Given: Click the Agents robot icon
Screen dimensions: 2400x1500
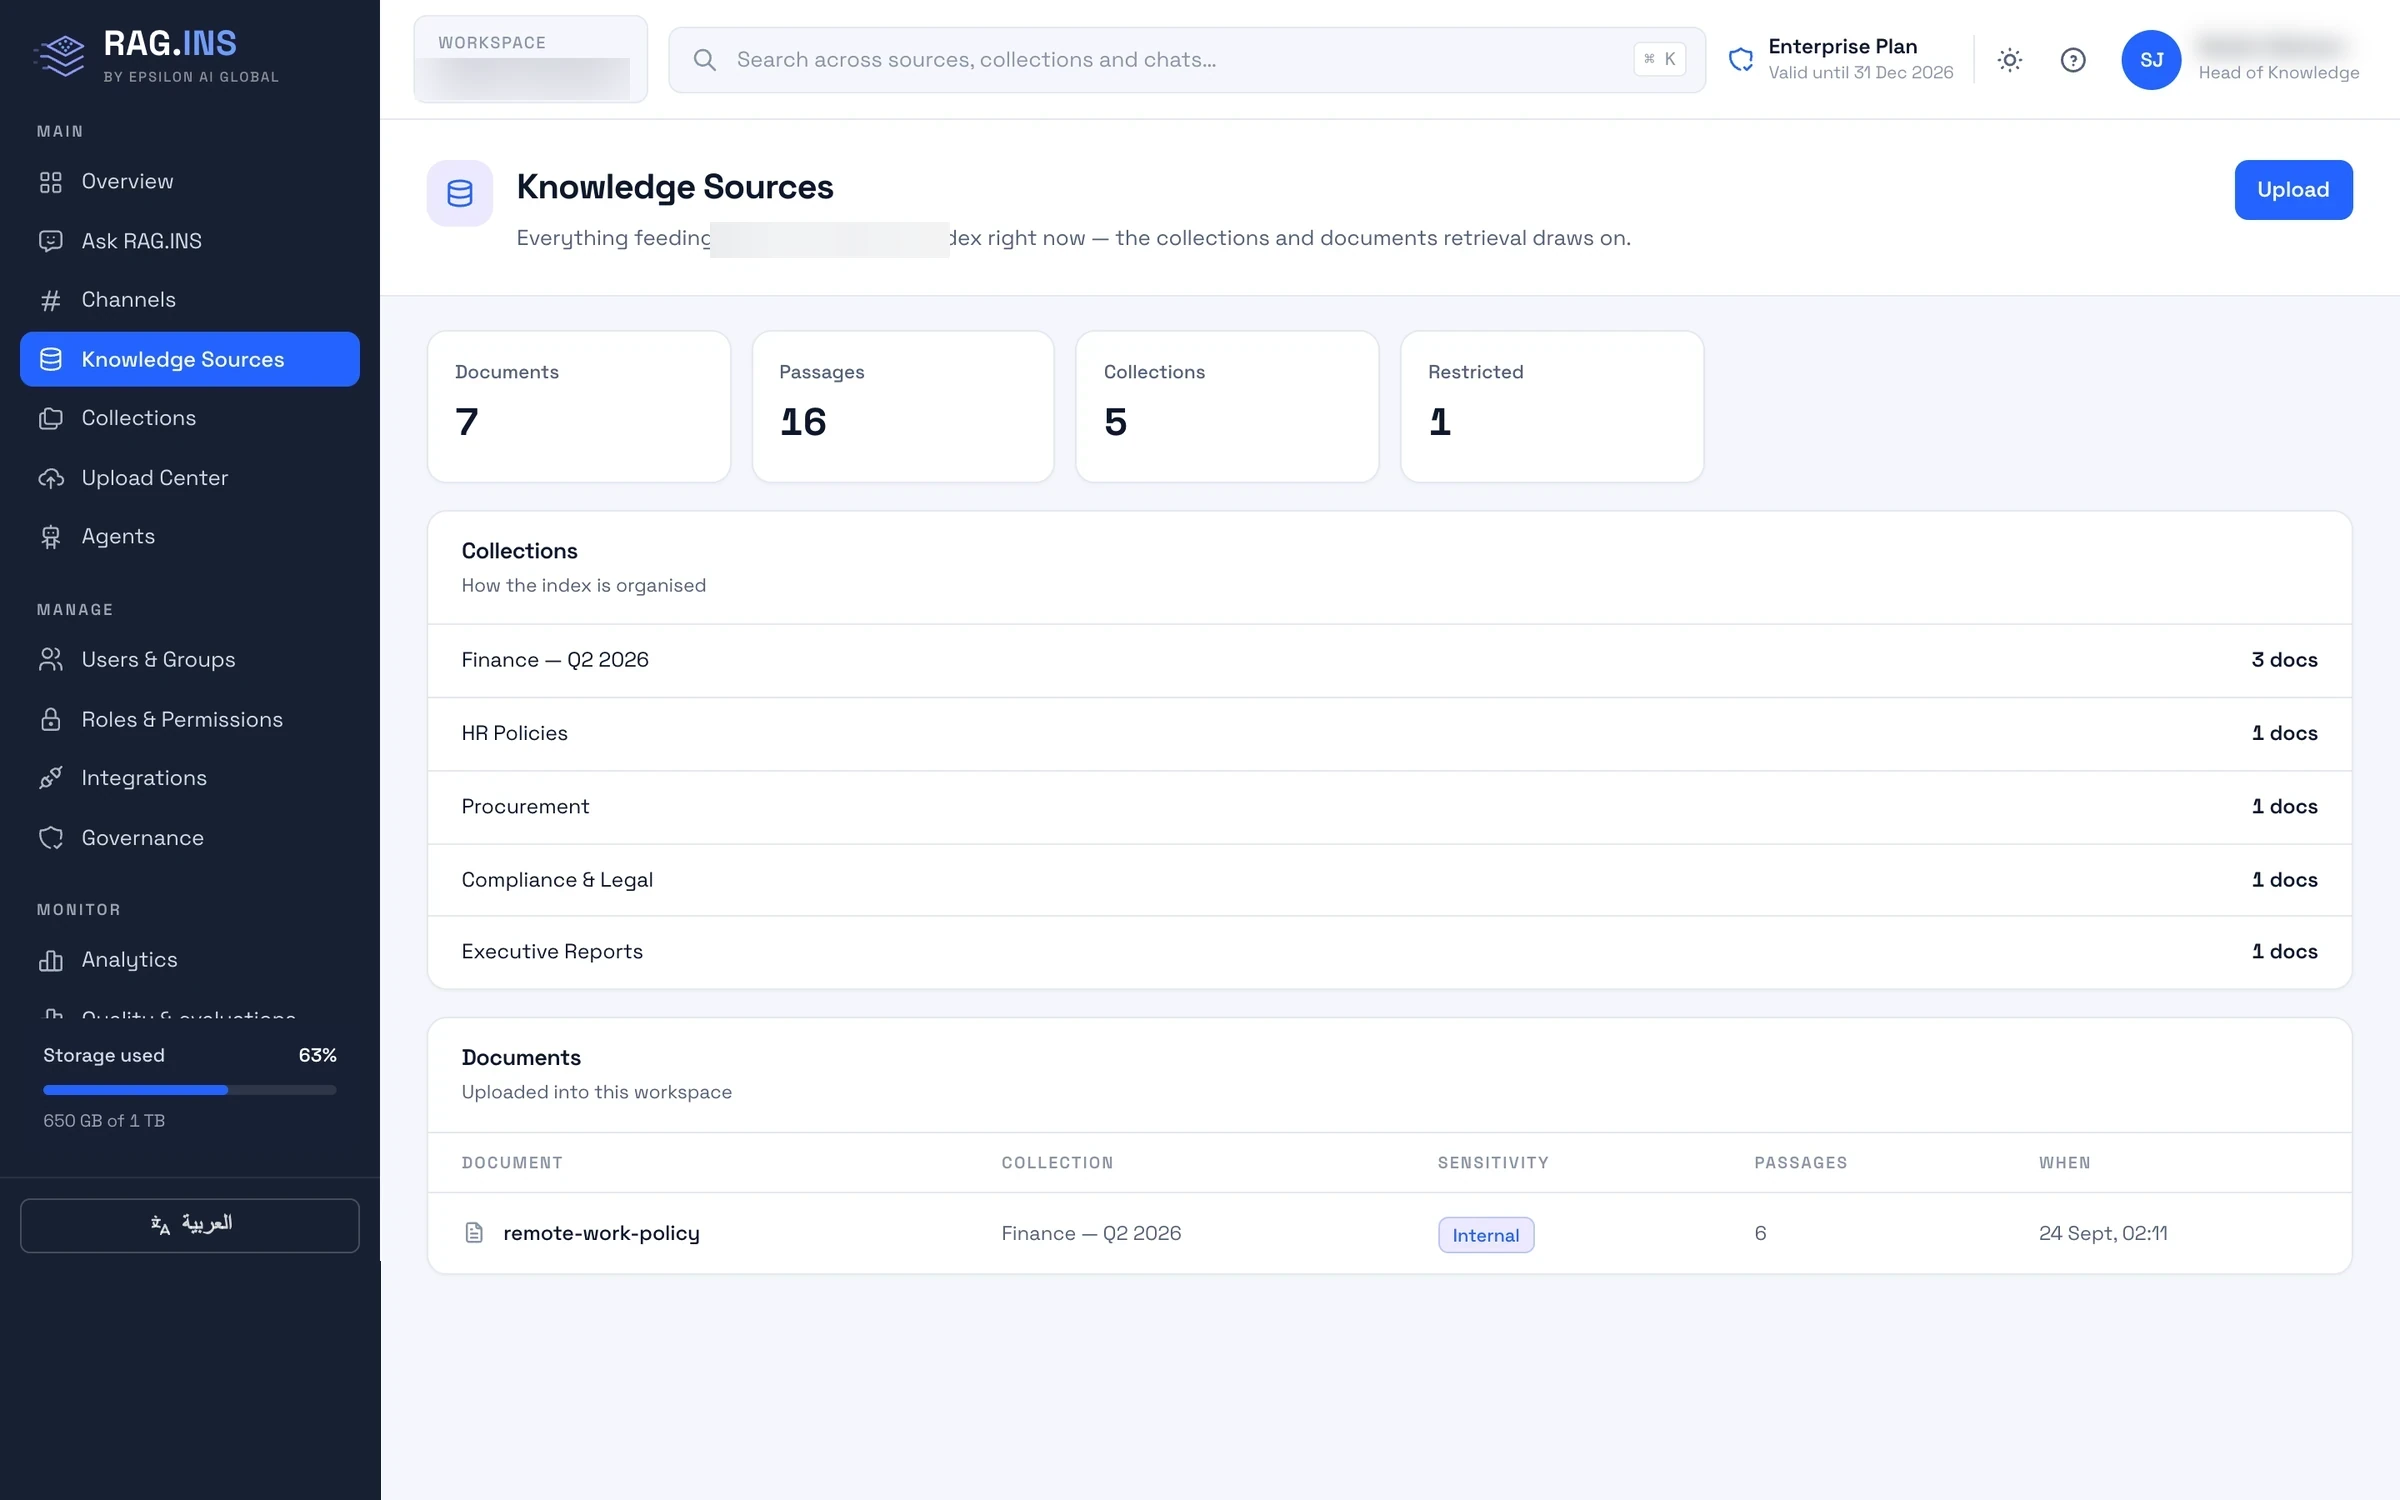Looking at the screenshot, I should (51, 537).
